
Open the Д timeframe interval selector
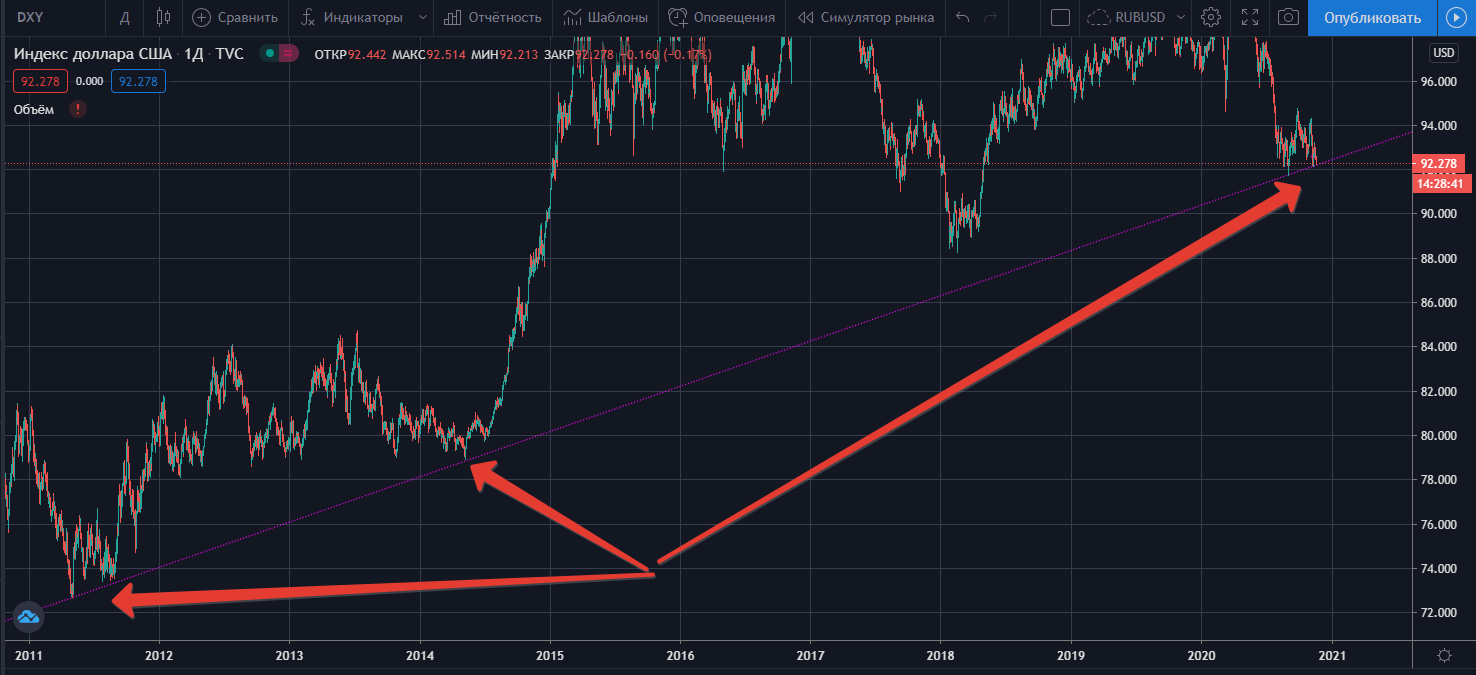click(x=124, y=17)
